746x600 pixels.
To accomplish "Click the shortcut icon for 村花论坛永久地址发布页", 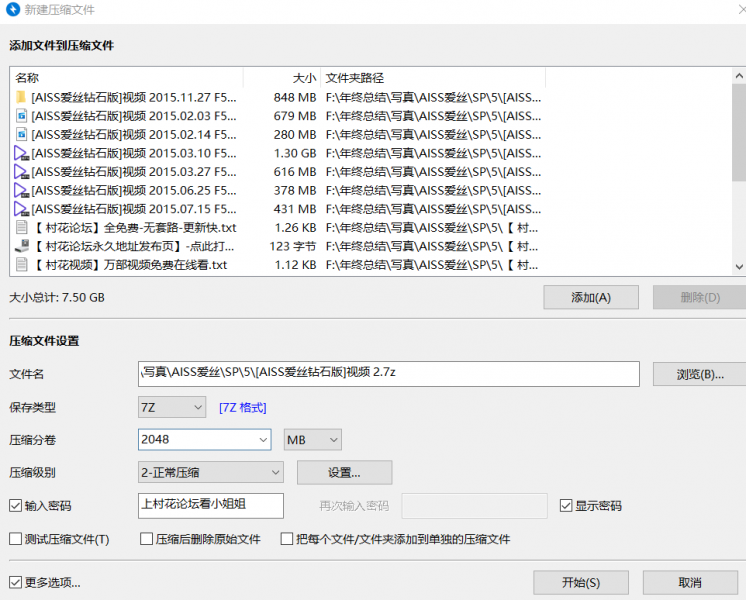I will pos(21,247).
